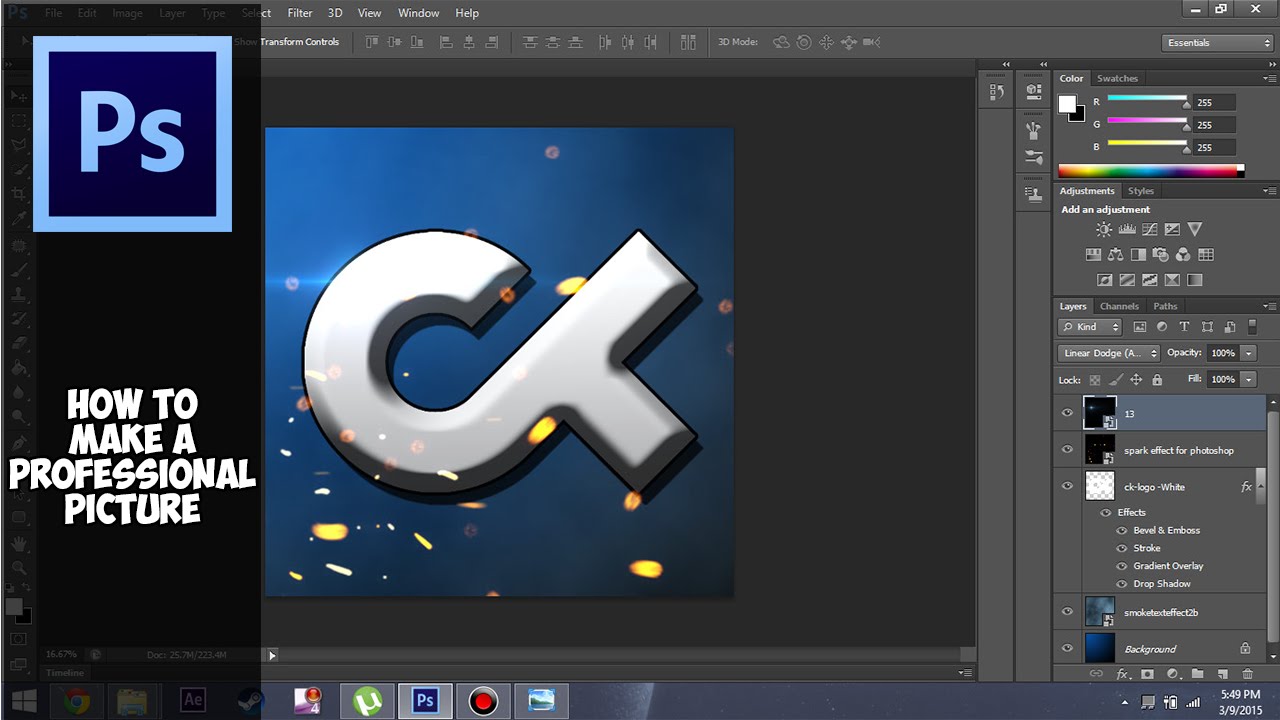The width and height of the screenshot is (1280, 720).
Task: Open the Kind filter dropdown
Action: tap(1091, 327)
